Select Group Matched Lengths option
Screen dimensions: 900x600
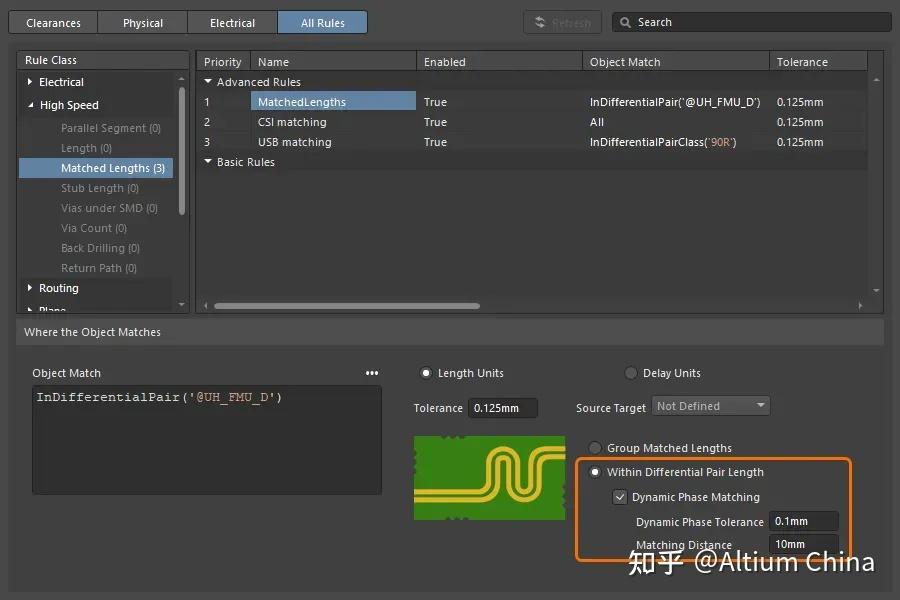595,448
